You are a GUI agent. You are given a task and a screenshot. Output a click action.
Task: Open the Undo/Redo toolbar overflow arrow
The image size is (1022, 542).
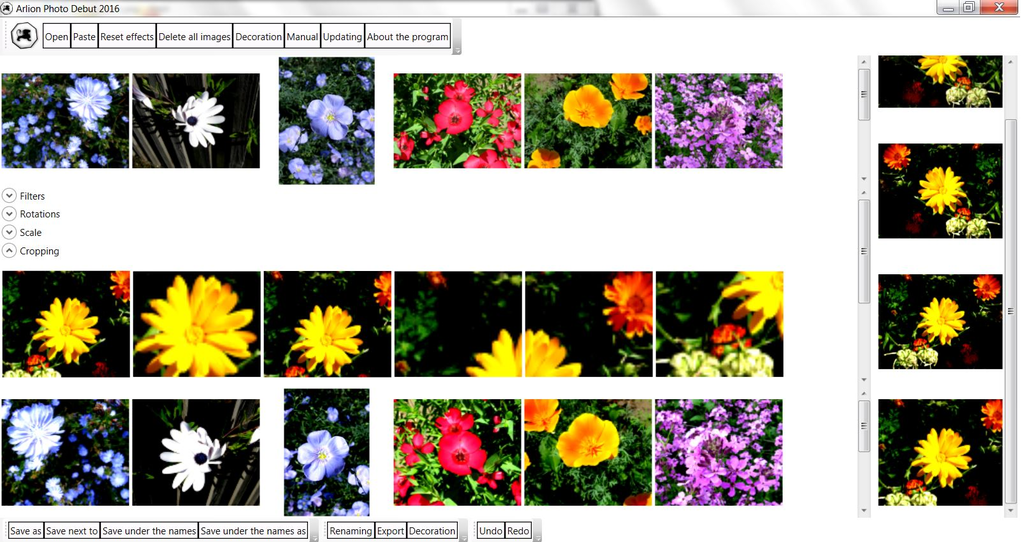pyautogui.click(x=537, y=538)
